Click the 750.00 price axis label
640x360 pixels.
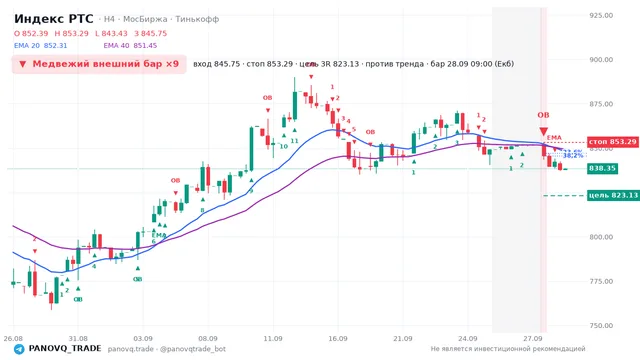coord(601,326)
